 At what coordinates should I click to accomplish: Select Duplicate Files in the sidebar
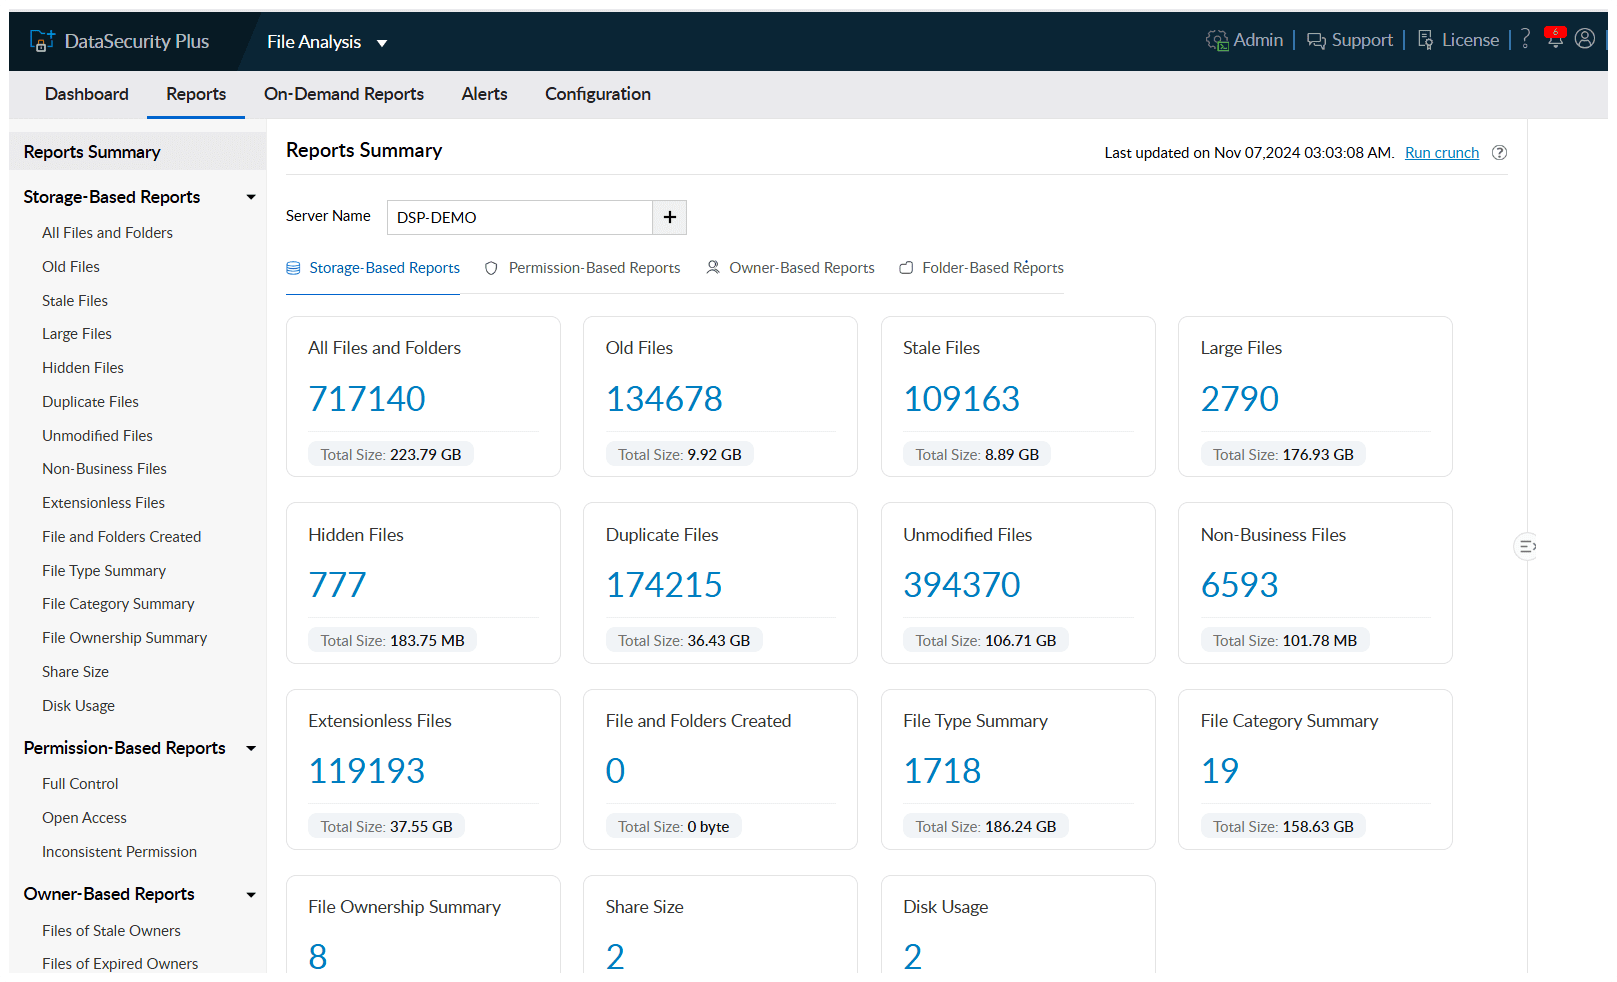[x=90, y=402]
